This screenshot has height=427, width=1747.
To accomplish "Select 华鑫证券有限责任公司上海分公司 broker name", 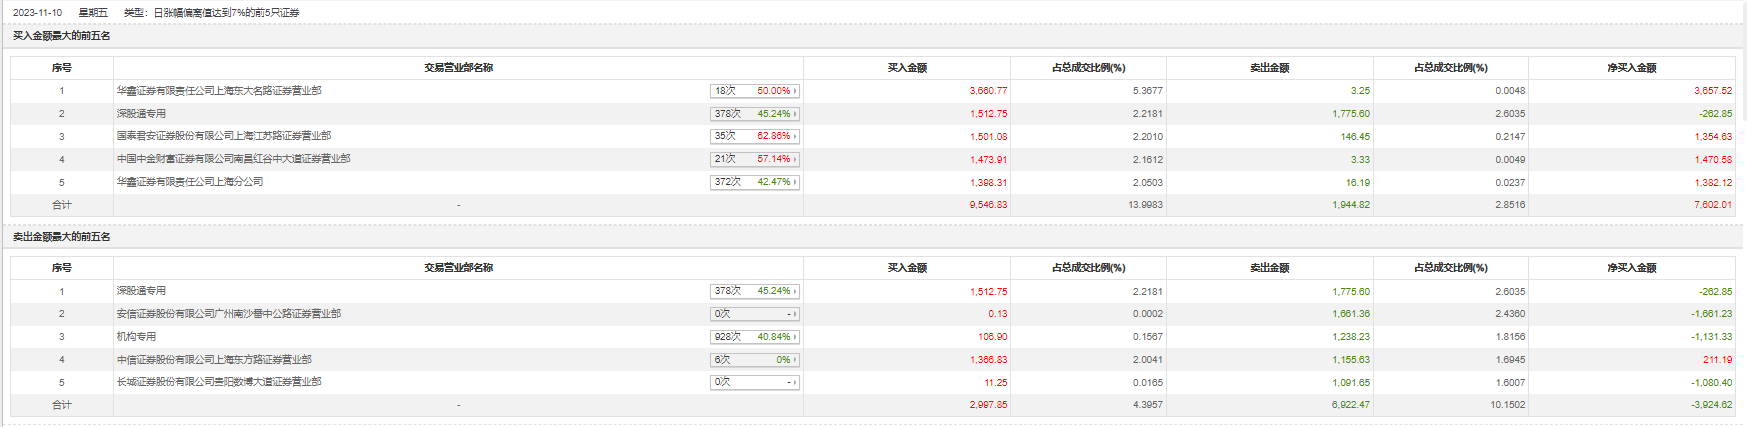I will (190, 182).
